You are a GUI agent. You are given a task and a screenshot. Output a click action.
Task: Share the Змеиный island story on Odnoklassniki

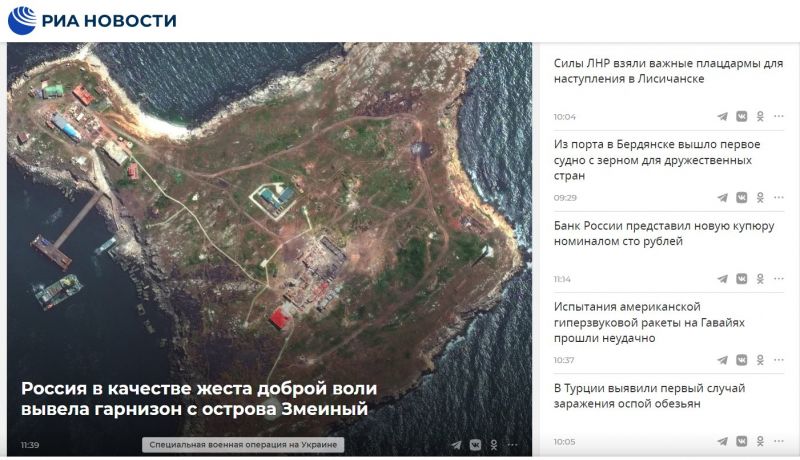(x=494, y=445)
